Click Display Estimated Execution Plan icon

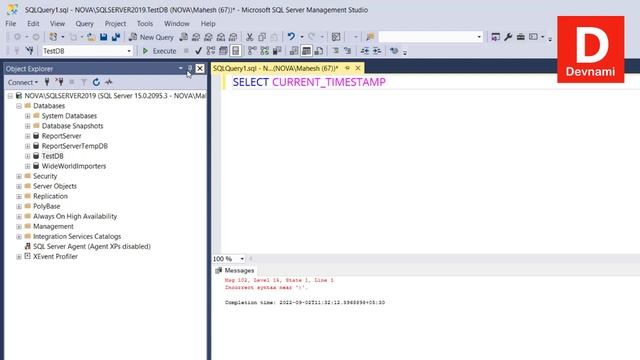(x=211, y=51)
